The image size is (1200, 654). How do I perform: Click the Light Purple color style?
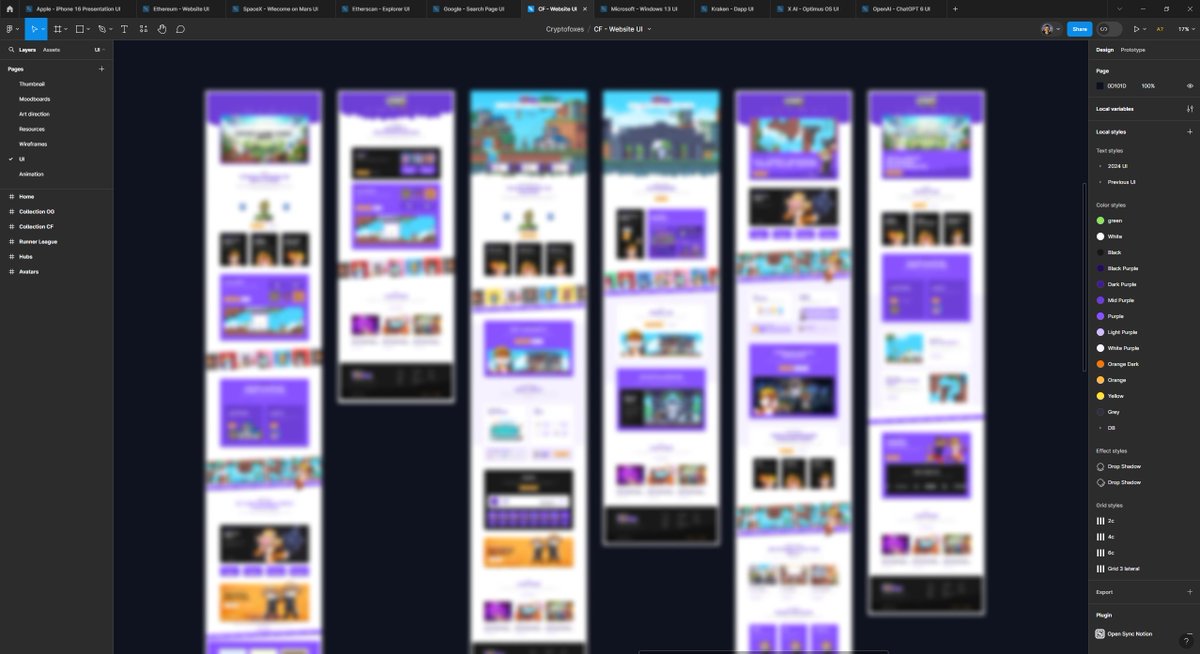(1122, 332)
